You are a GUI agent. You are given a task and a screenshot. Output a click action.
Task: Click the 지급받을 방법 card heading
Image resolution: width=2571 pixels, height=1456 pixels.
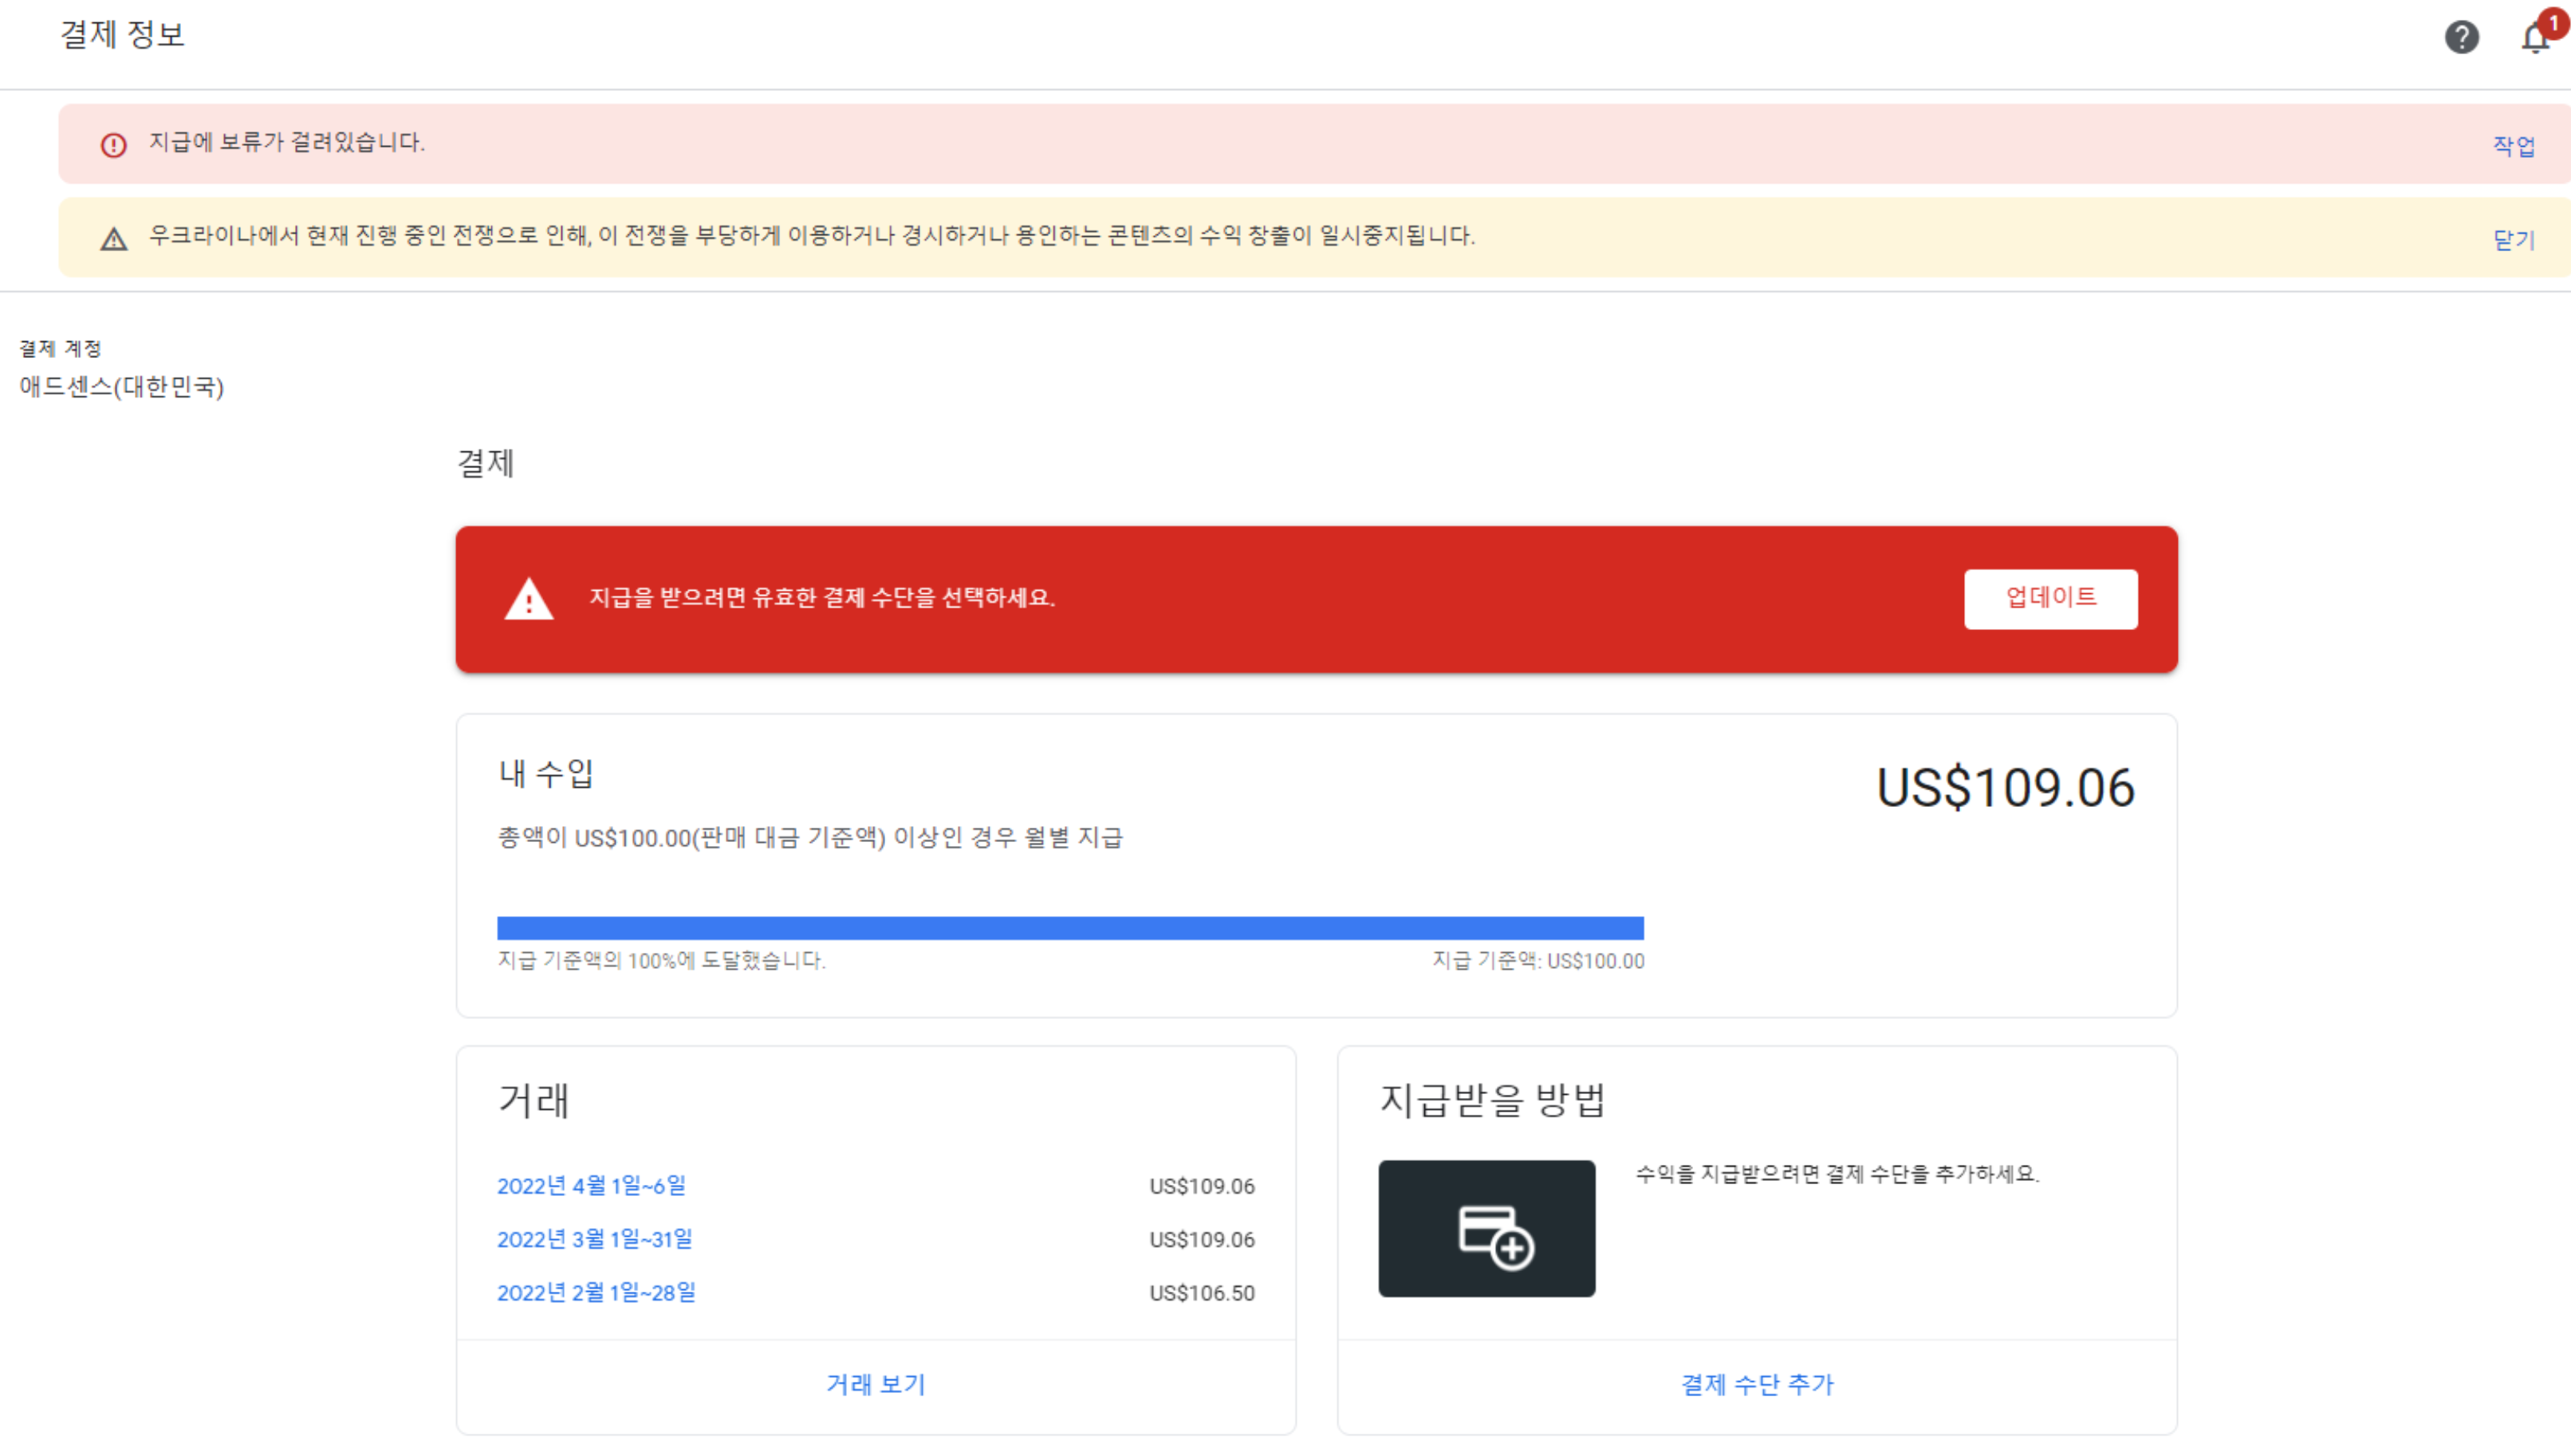[1491, 1100]
